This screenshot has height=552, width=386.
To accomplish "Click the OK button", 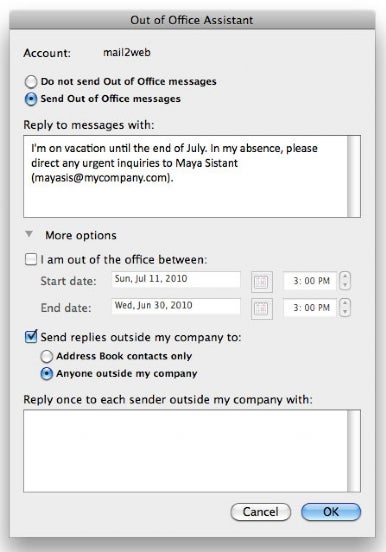I will 331,512.
